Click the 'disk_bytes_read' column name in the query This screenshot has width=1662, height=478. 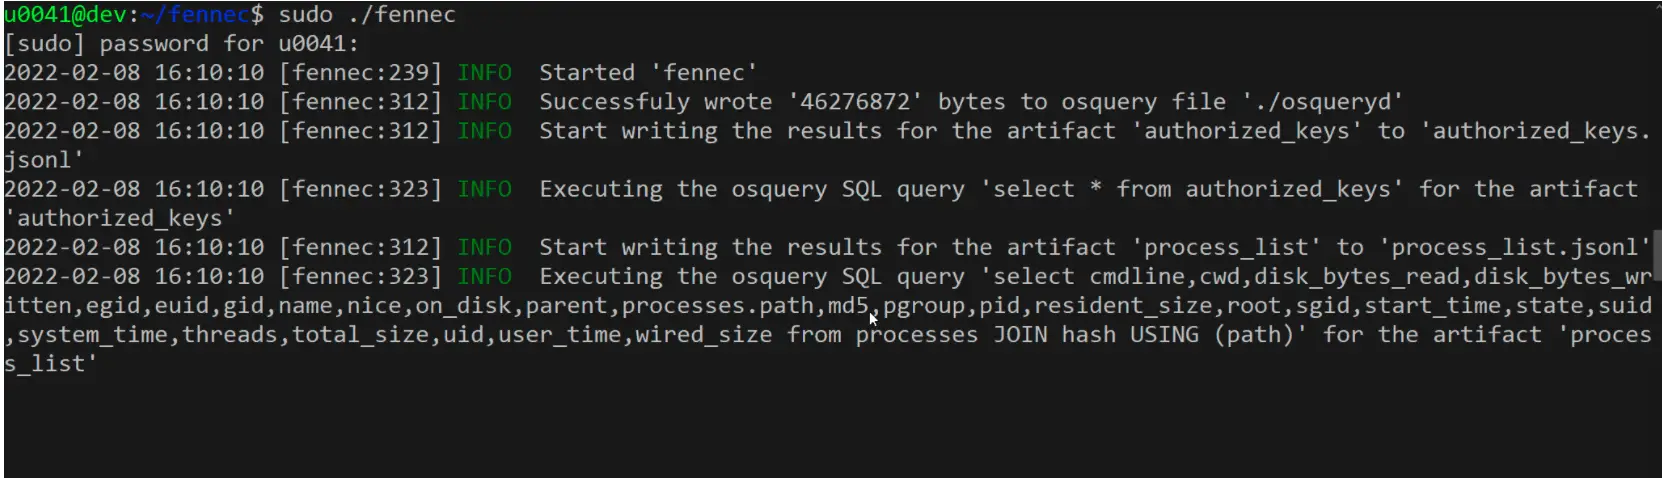[x=1357, y=276]
